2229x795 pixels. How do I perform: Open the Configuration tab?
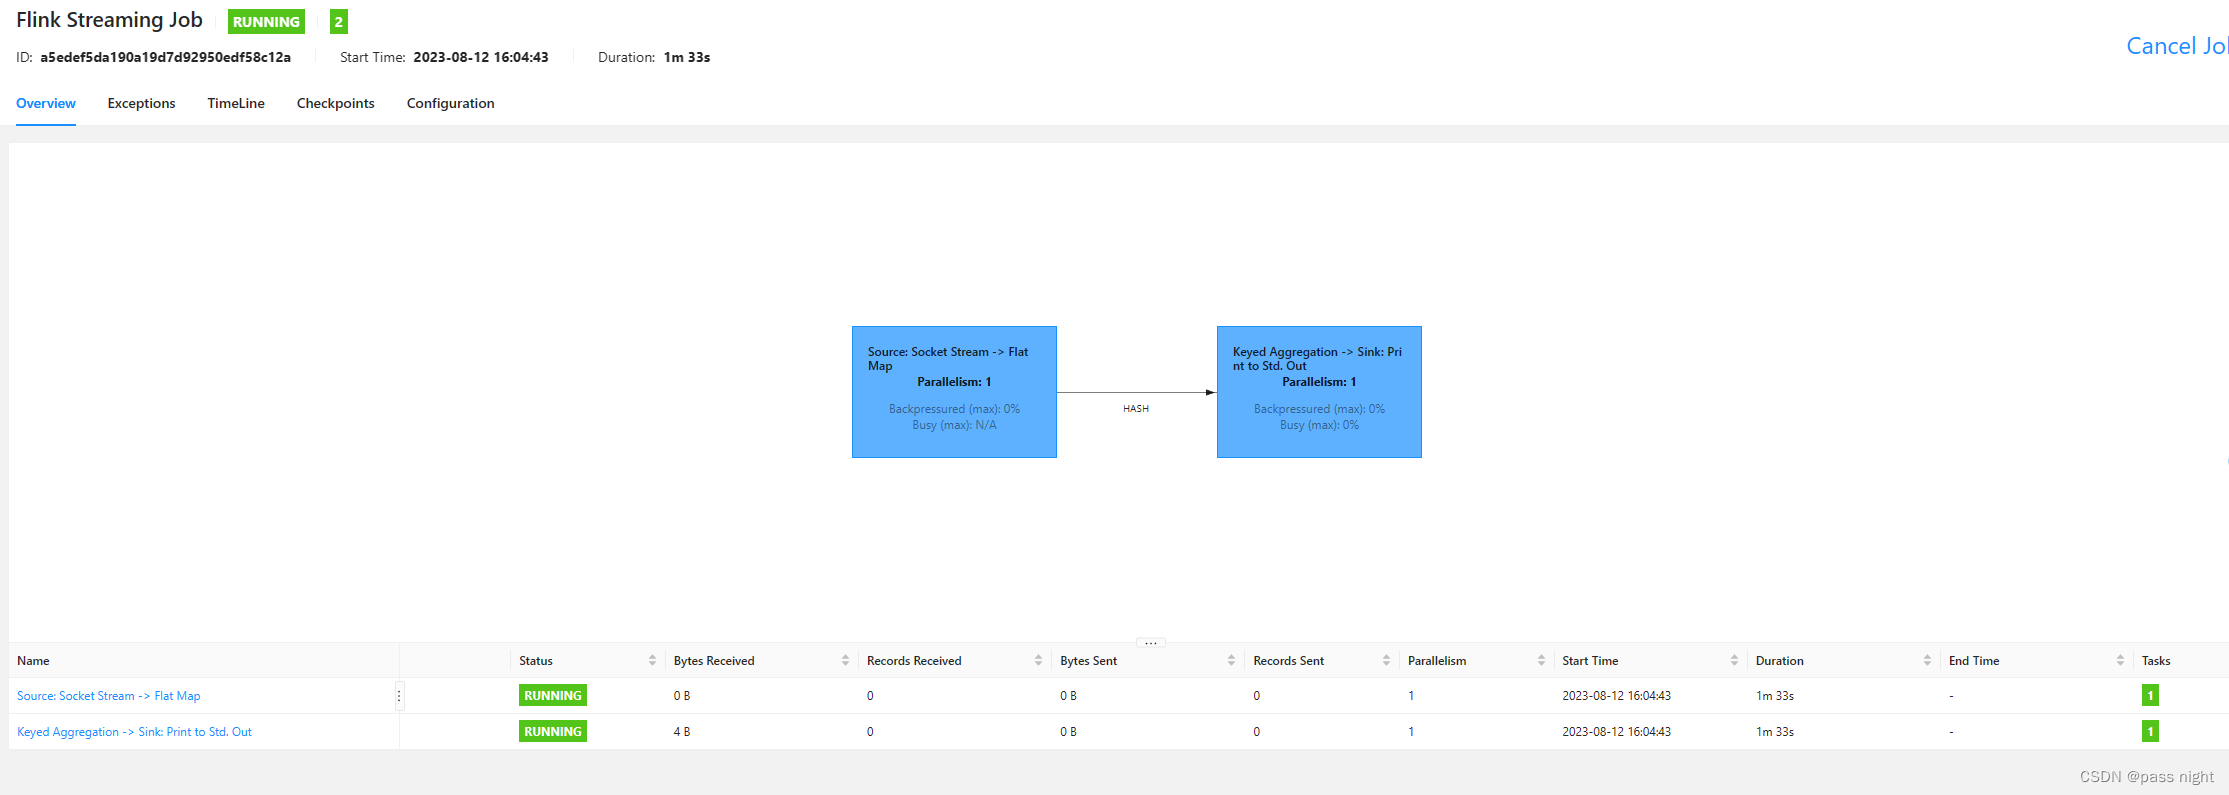point(450,103)
